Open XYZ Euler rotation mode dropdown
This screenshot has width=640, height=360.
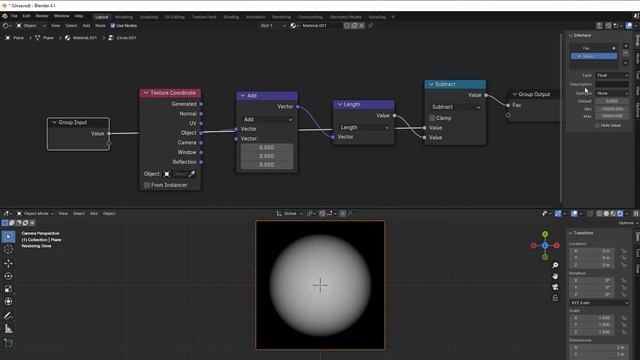(599, 303)
